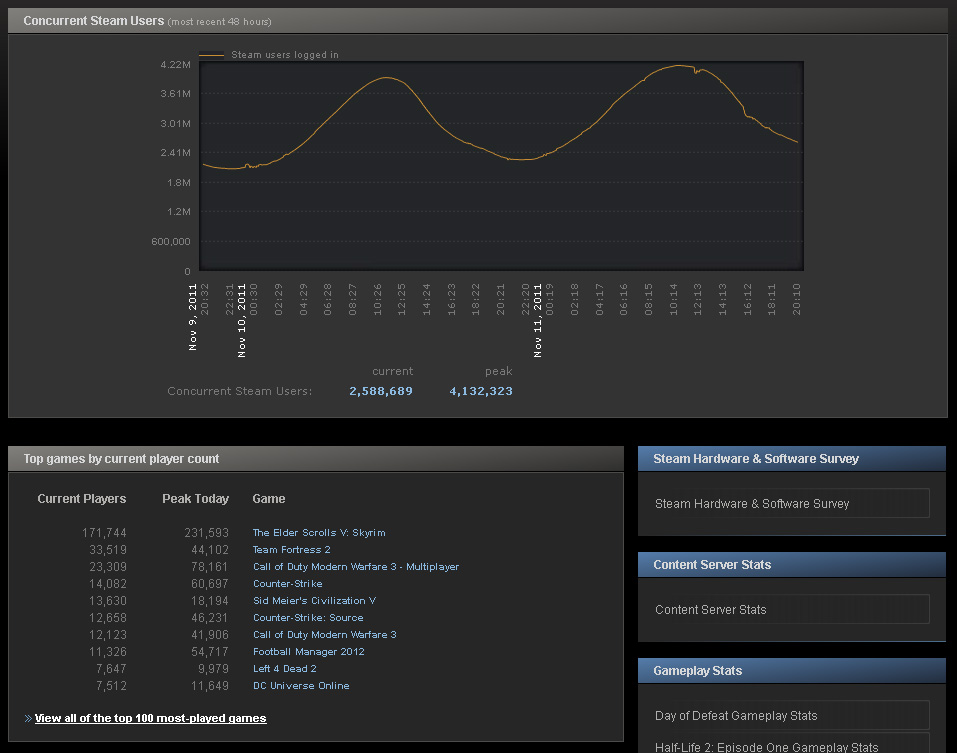Viewport: 957px width, 753px height.
Task: Select peak users value 4,132,323
Action: tap(481, 391)
